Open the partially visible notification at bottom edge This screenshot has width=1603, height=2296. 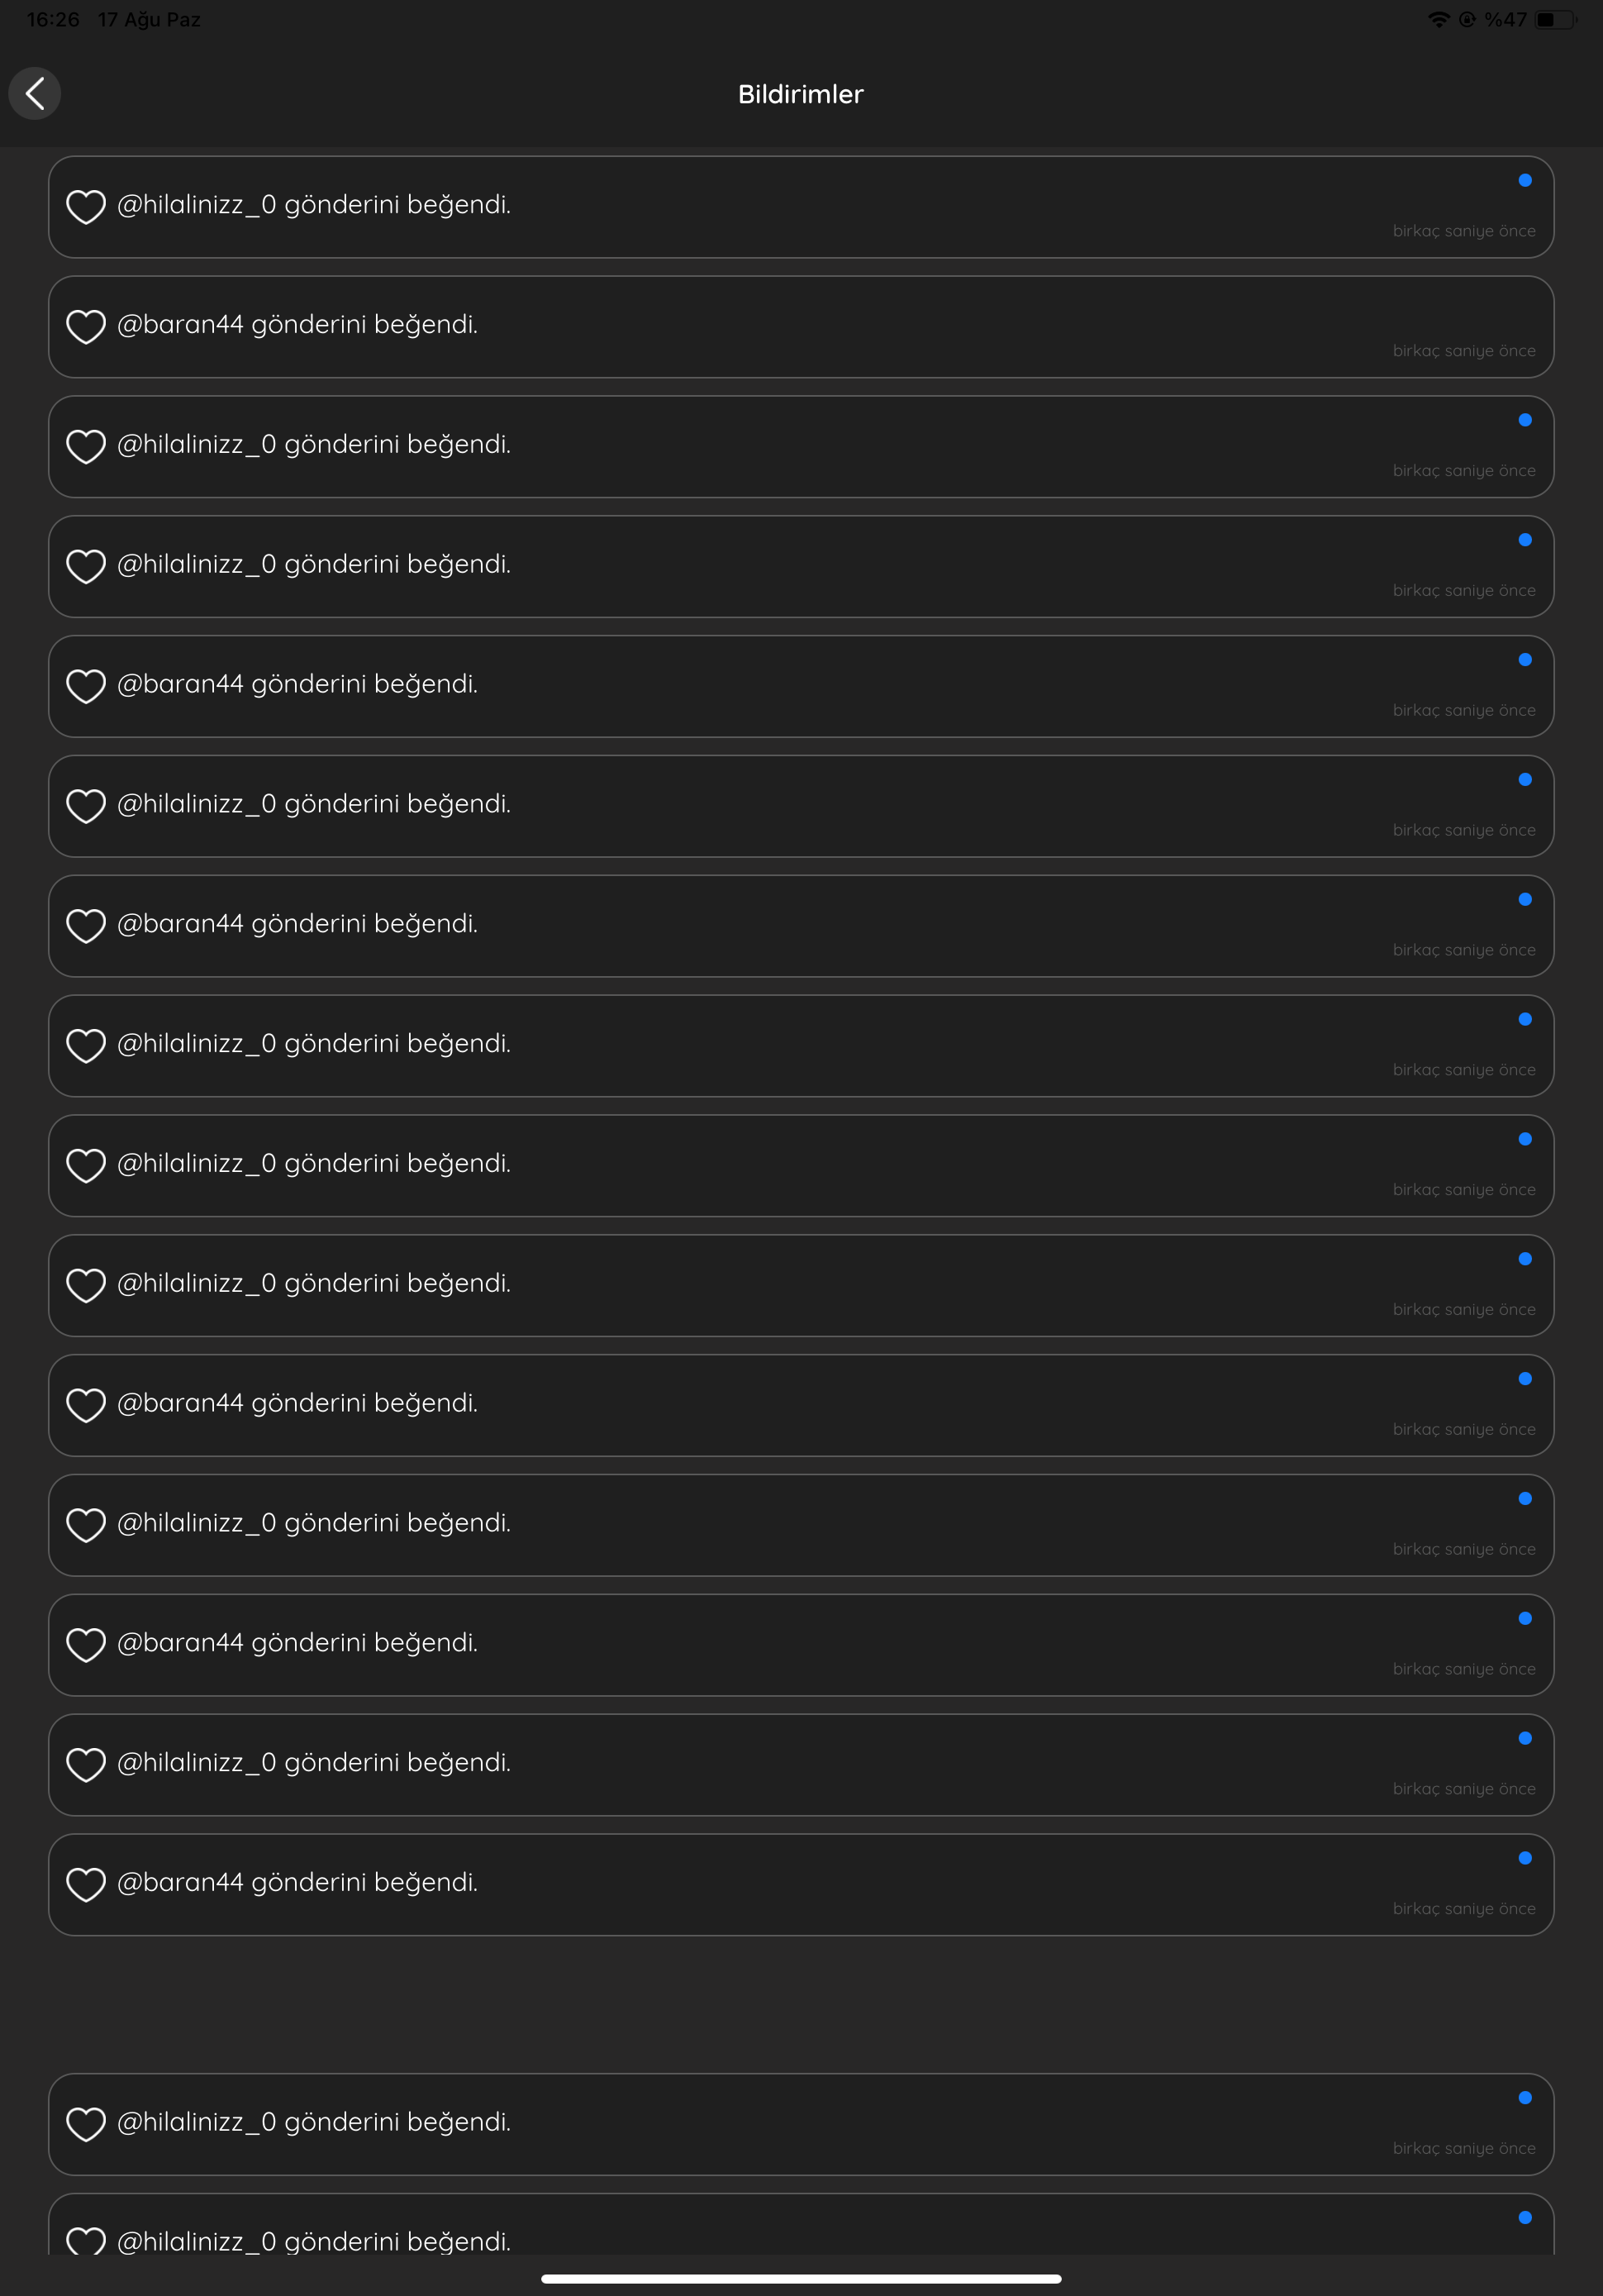coord(801,2225)
